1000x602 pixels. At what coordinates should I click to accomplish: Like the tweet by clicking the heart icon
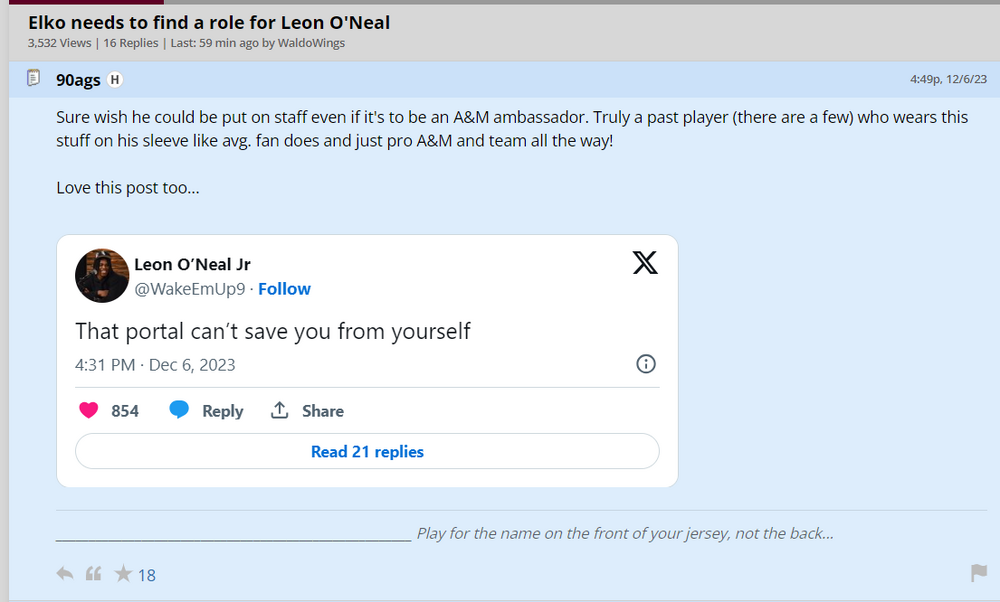coord(89,410)
